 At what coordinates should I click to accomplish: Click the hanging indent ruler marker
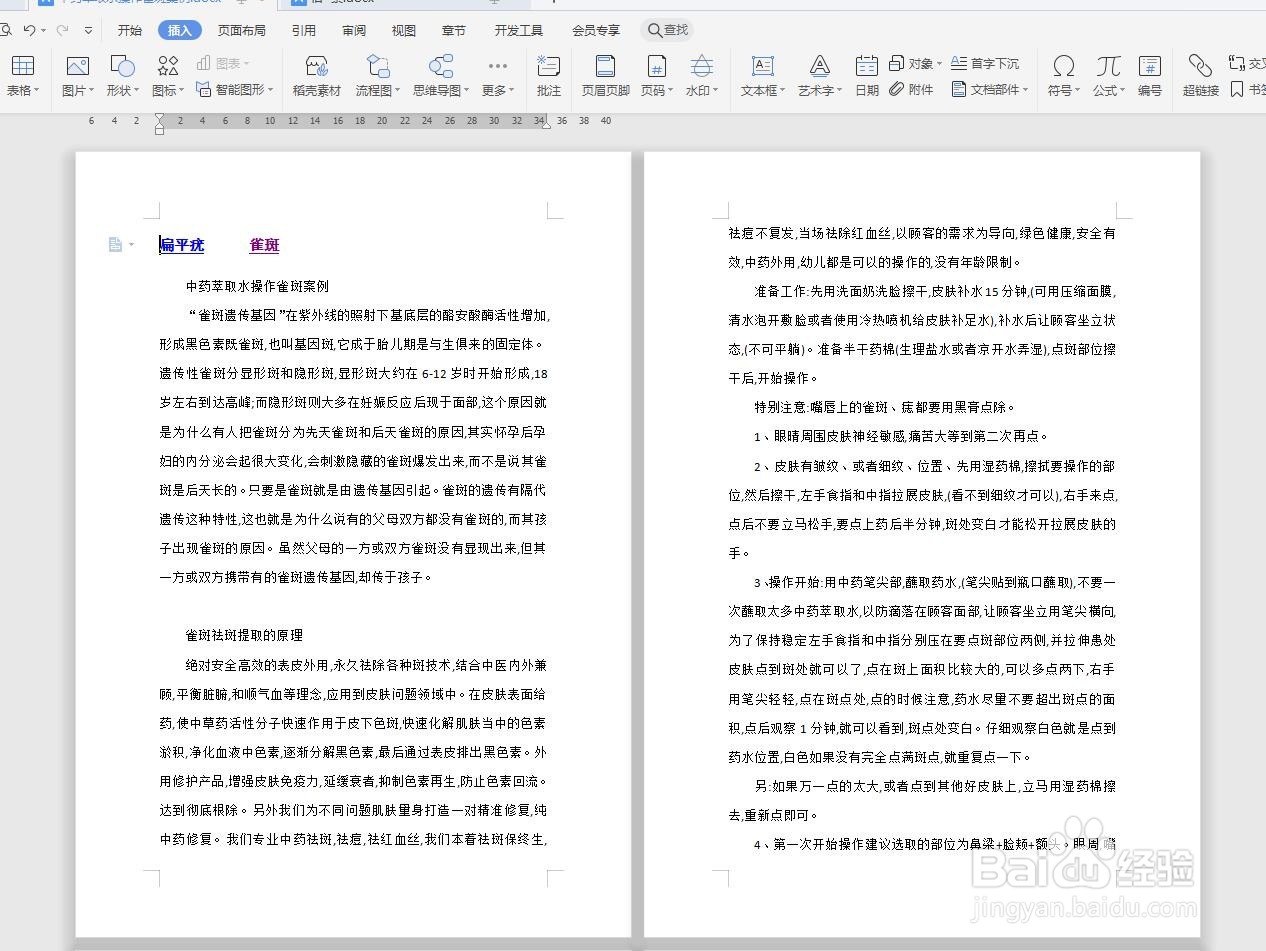[159, 125]
